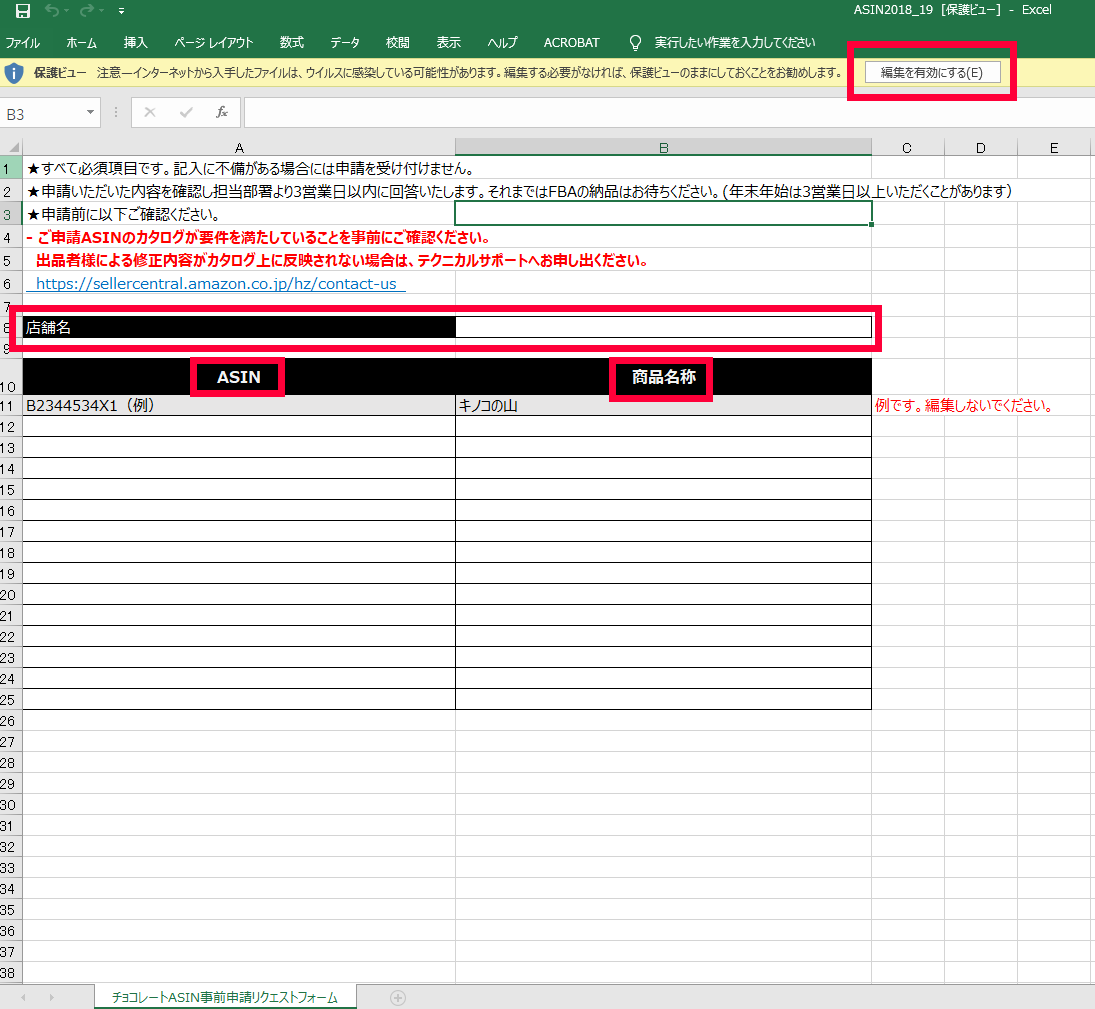Click the Select All corner triangle
Image resolution: width=1095 pixels, height=1009 pixels.
pos(12,148)
